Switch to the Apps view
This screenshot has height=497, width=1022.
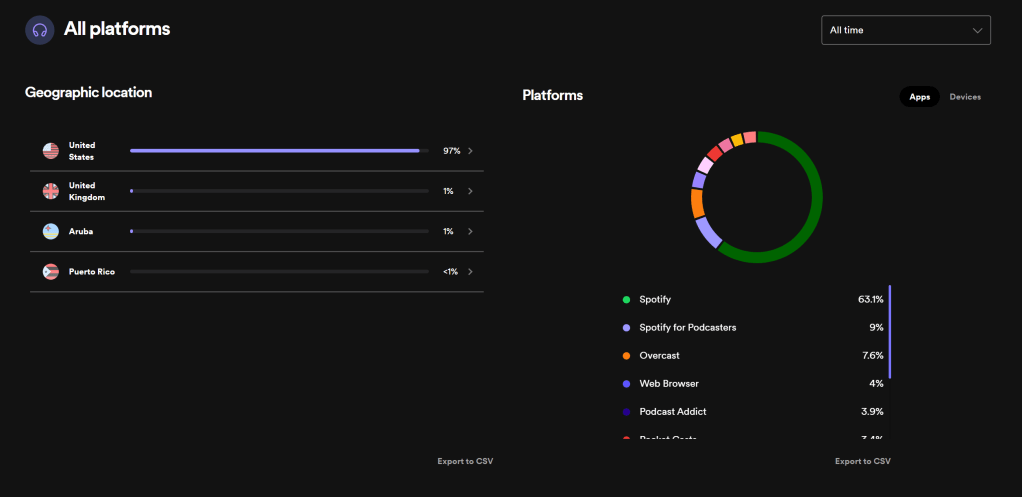919,97
